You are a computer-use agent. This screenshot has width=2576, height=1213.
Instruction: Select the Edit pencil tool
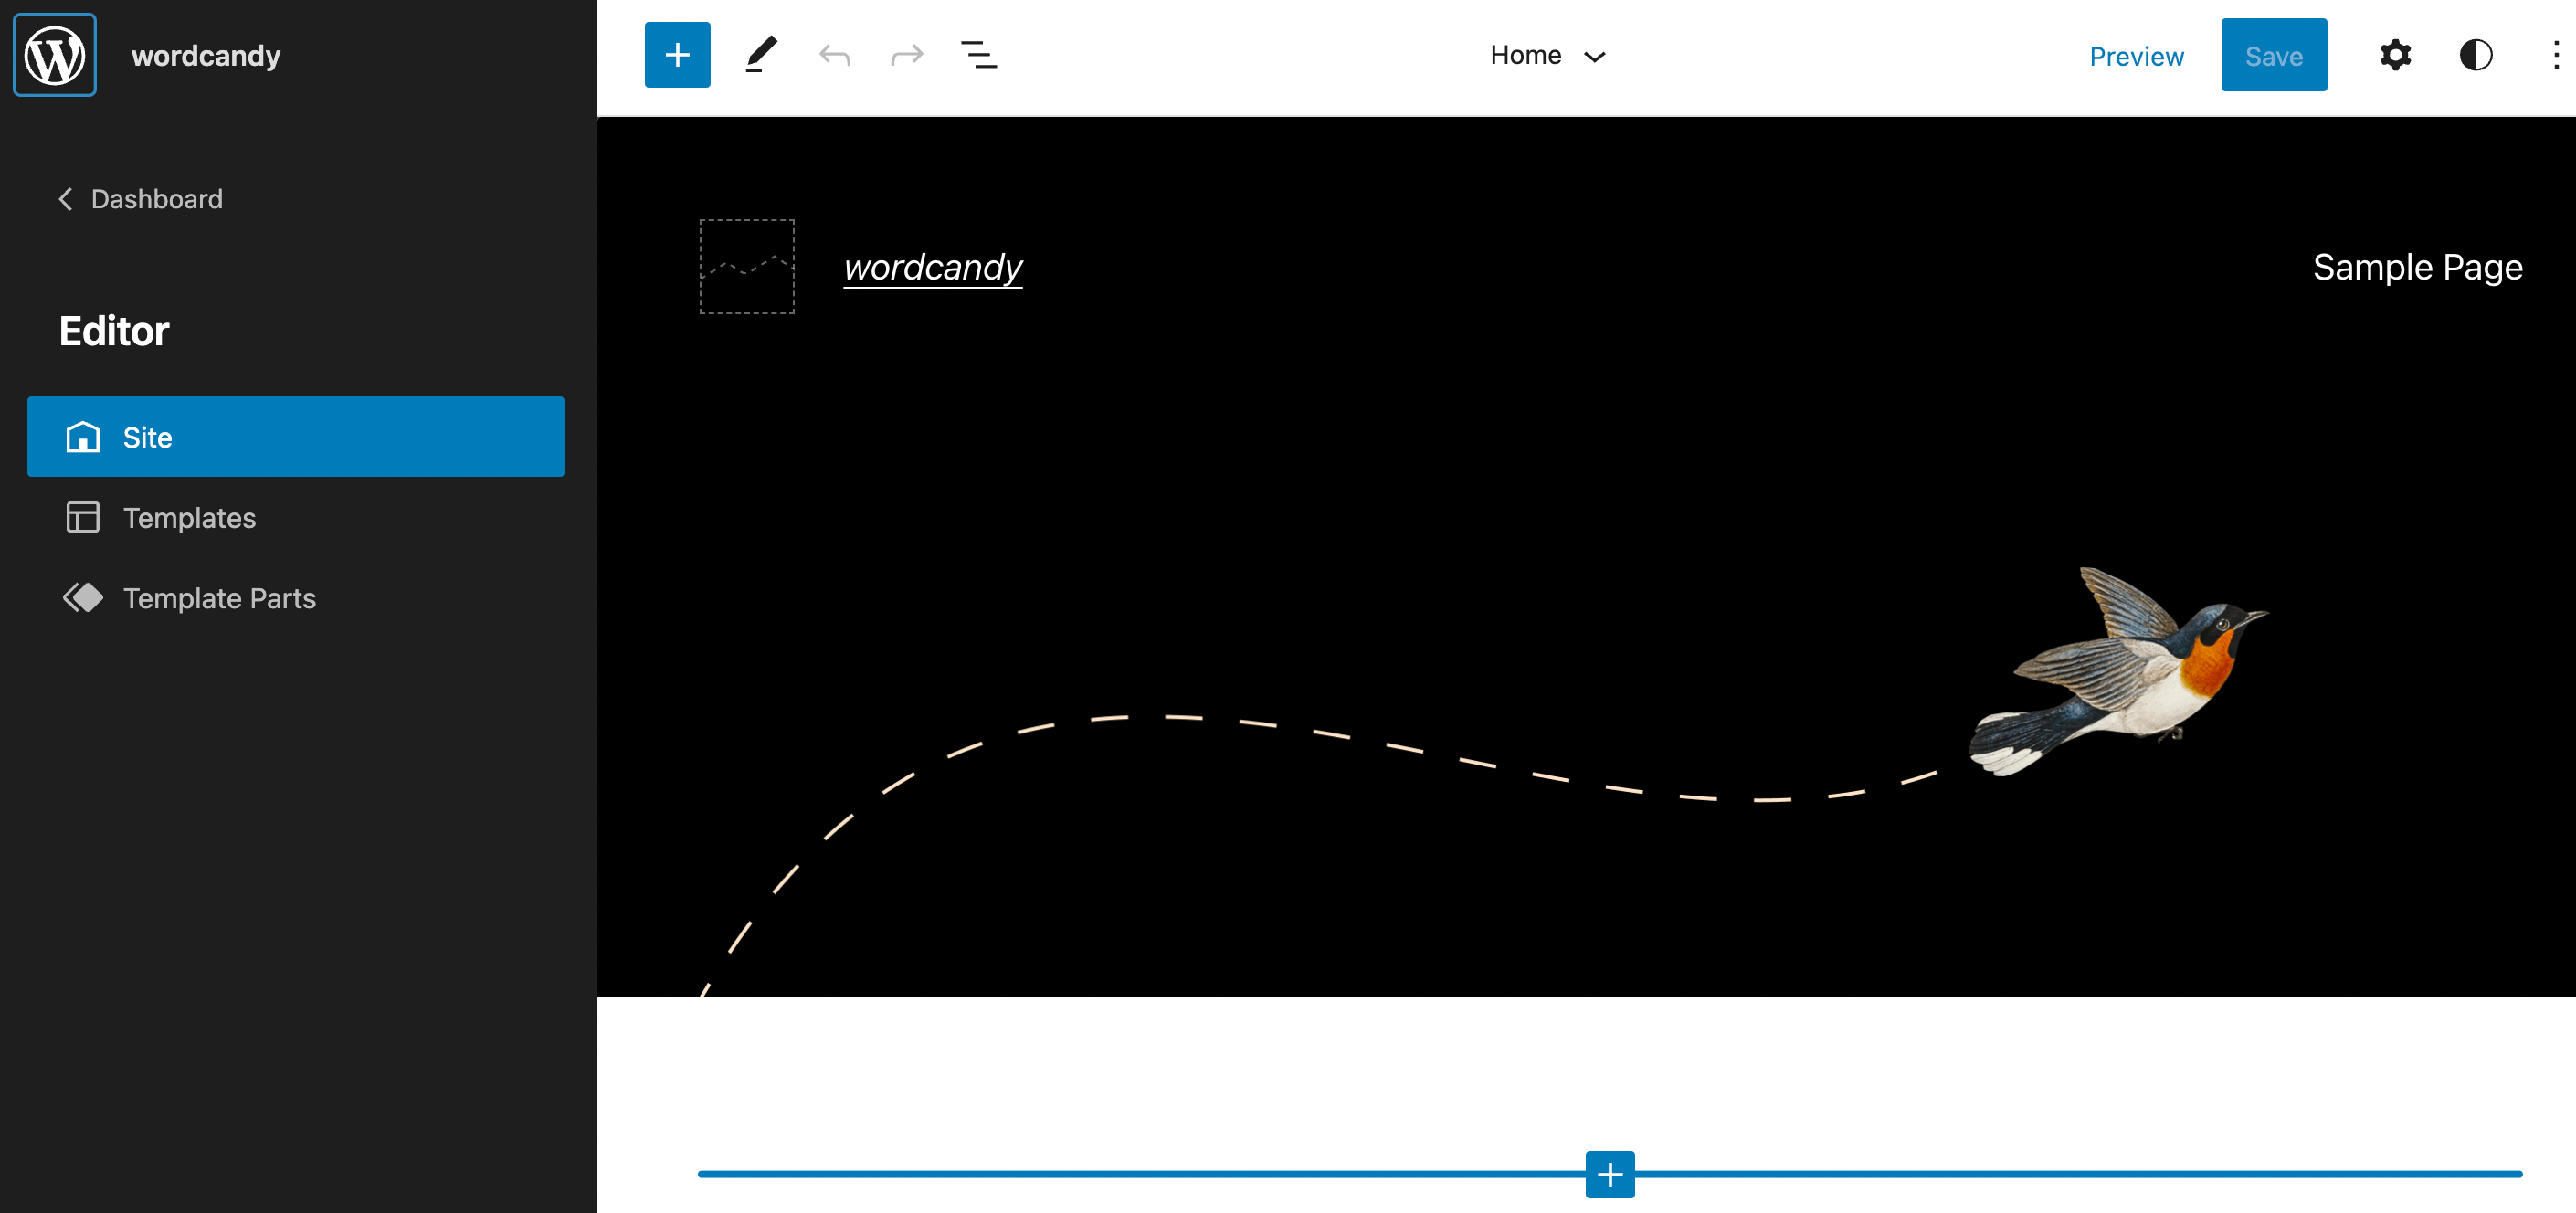761,55
